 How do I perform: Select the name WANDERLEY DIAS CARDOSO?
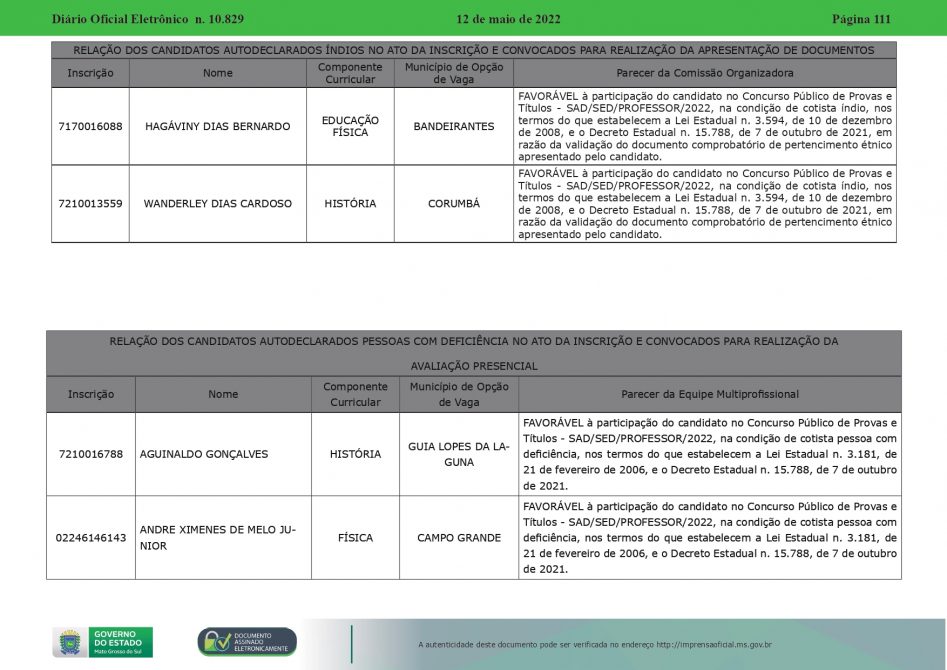(217, 204)
